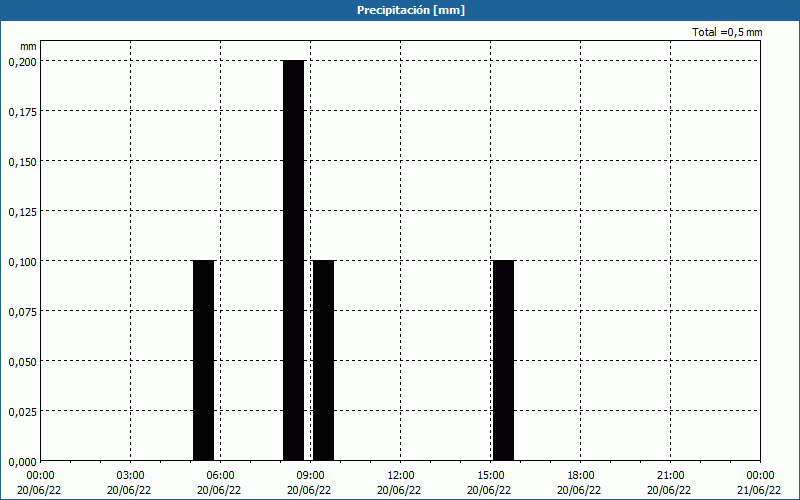800x500 pixels.
Task: Click the 21:00 time axis label
Action: (x=670, y=476)
